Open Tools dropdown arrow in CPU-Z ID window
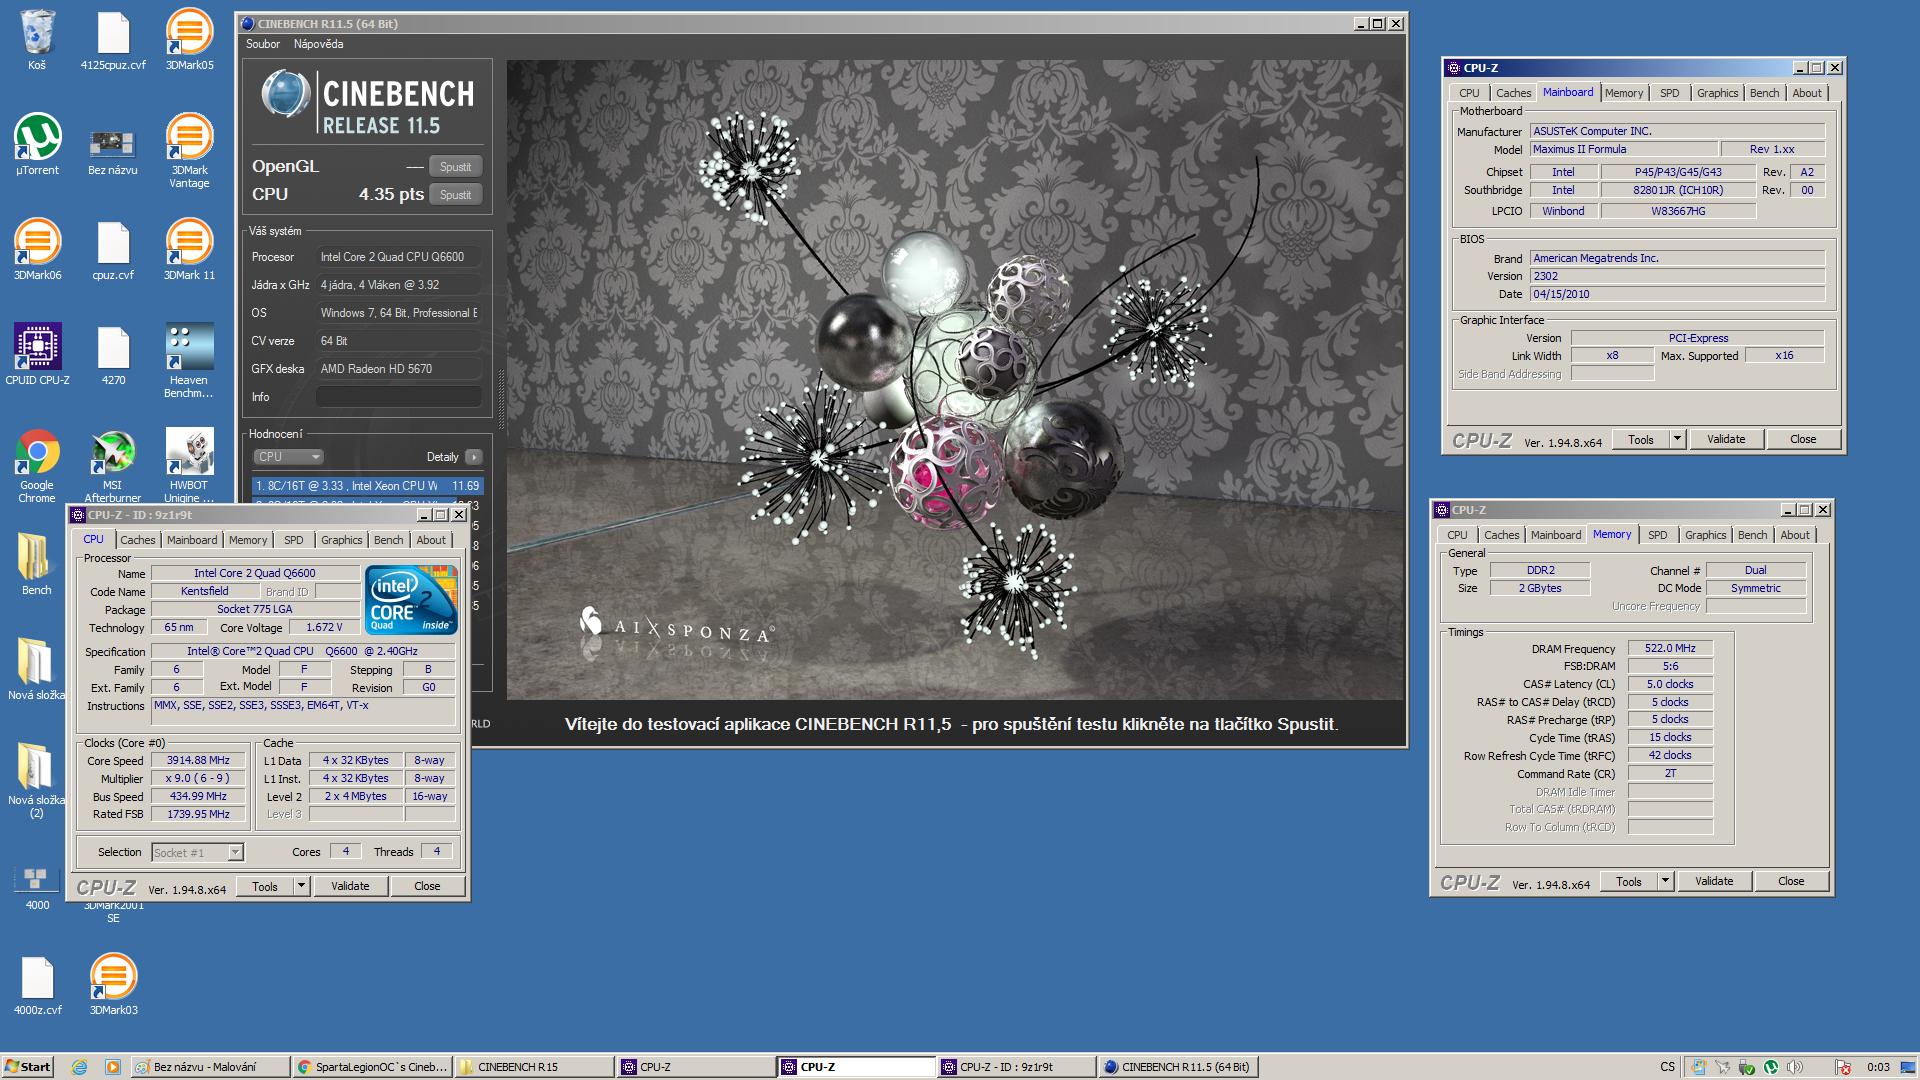The height and width of the screenshot is (1080, 1920). [301, 886]
